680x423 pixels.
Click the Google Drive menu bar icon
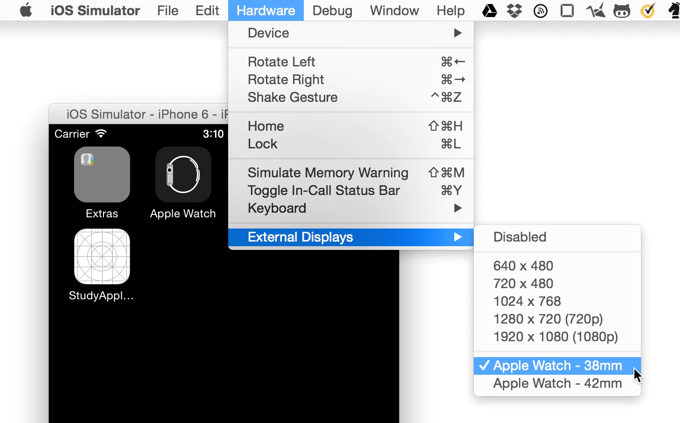(489, 10)
